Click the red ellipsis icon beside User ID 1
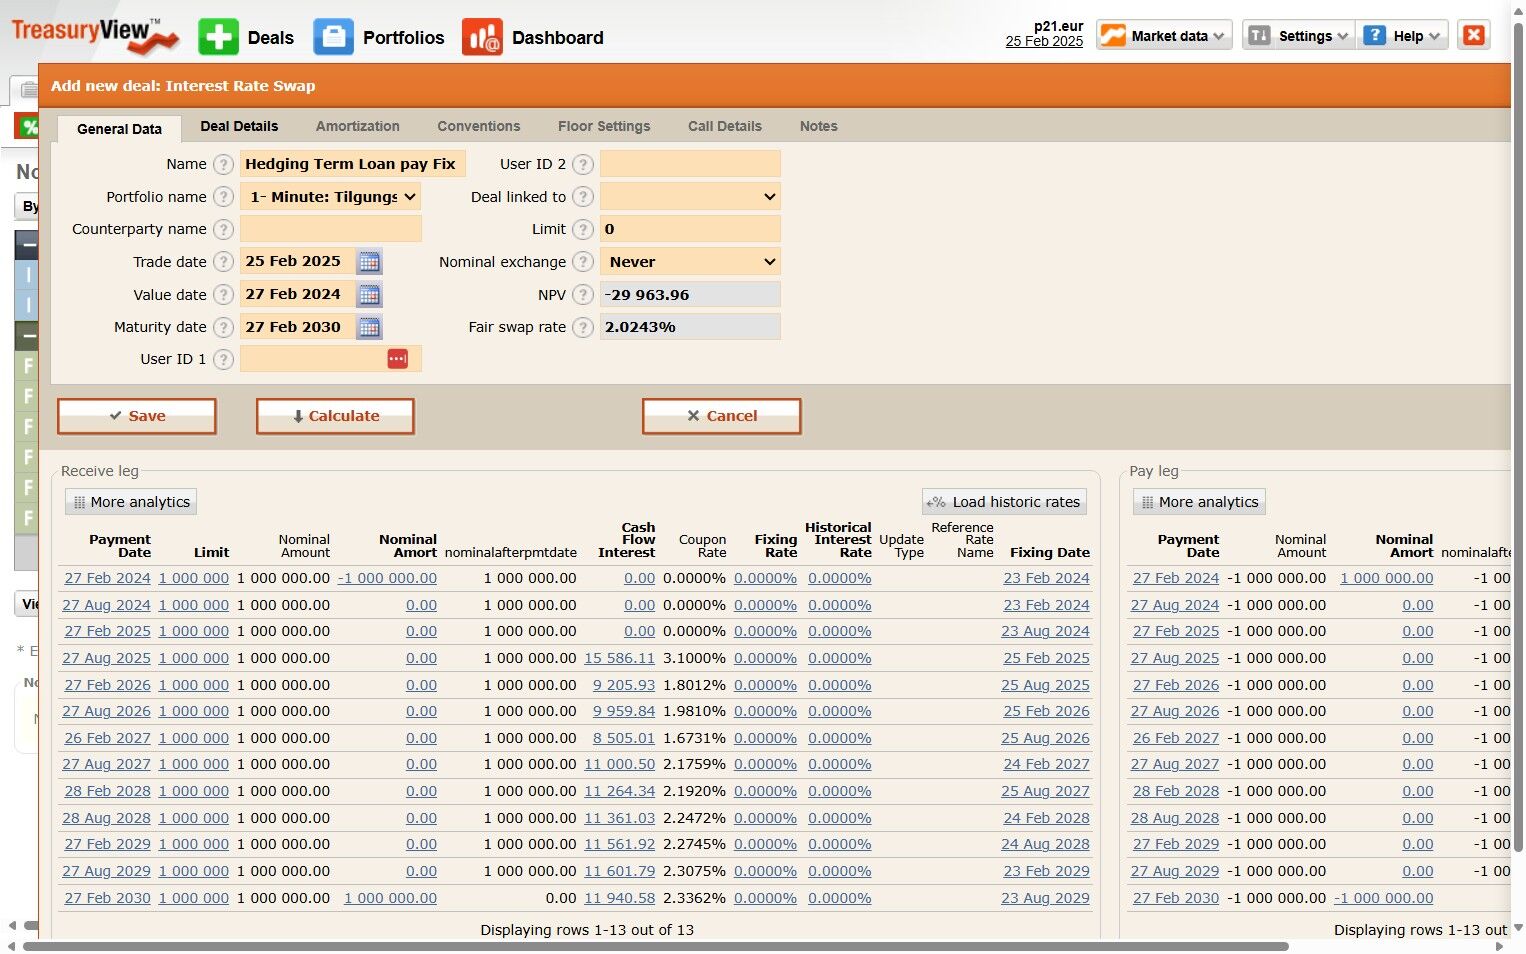This screenshot has width=1526, height=954. [397, 359]
